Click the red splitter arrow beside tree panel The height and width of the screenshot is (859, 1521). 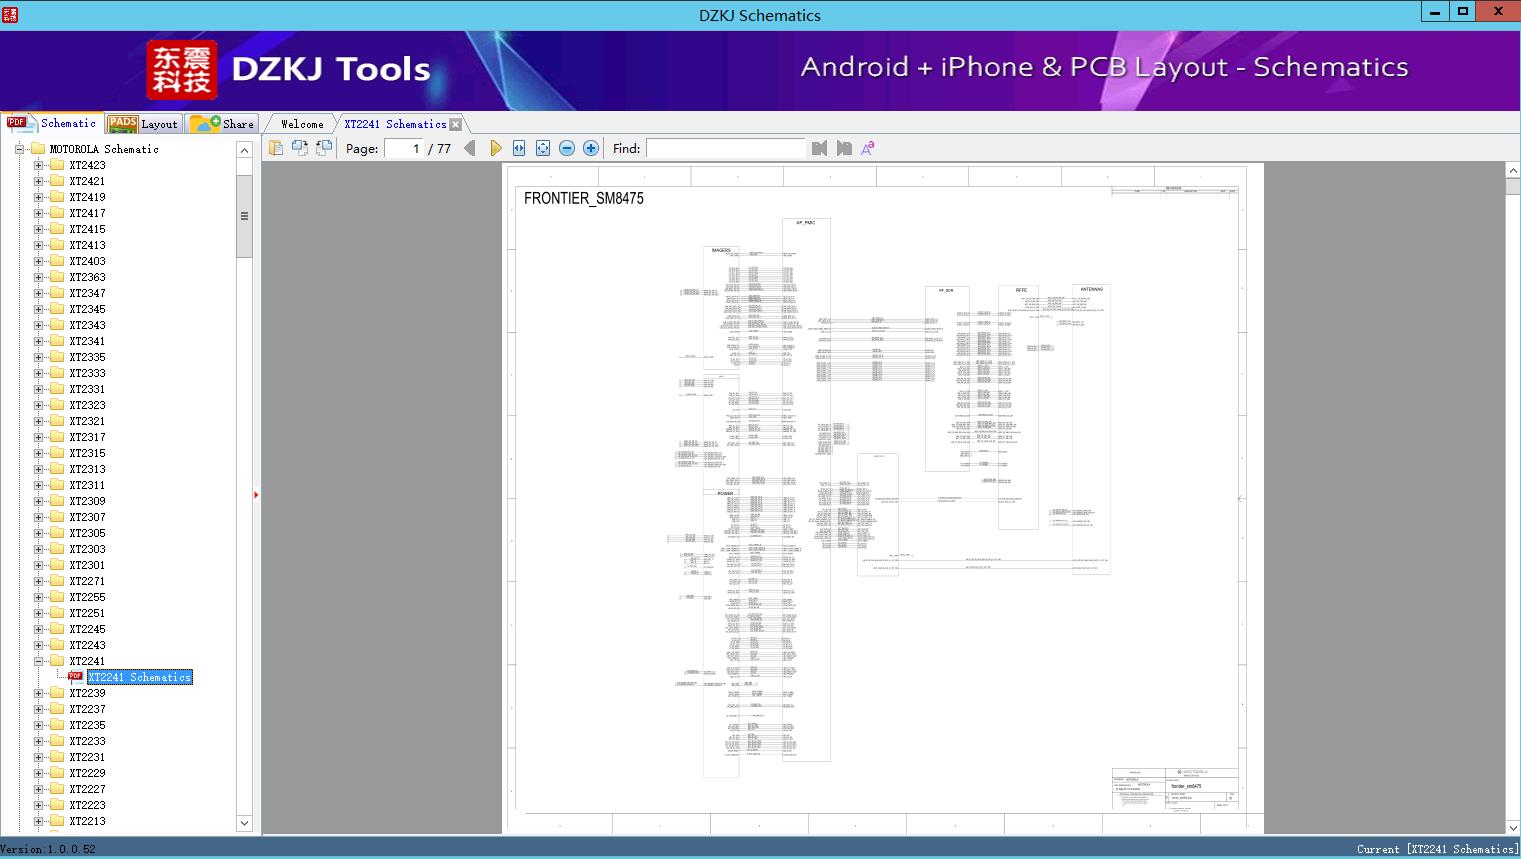(256, 495)
